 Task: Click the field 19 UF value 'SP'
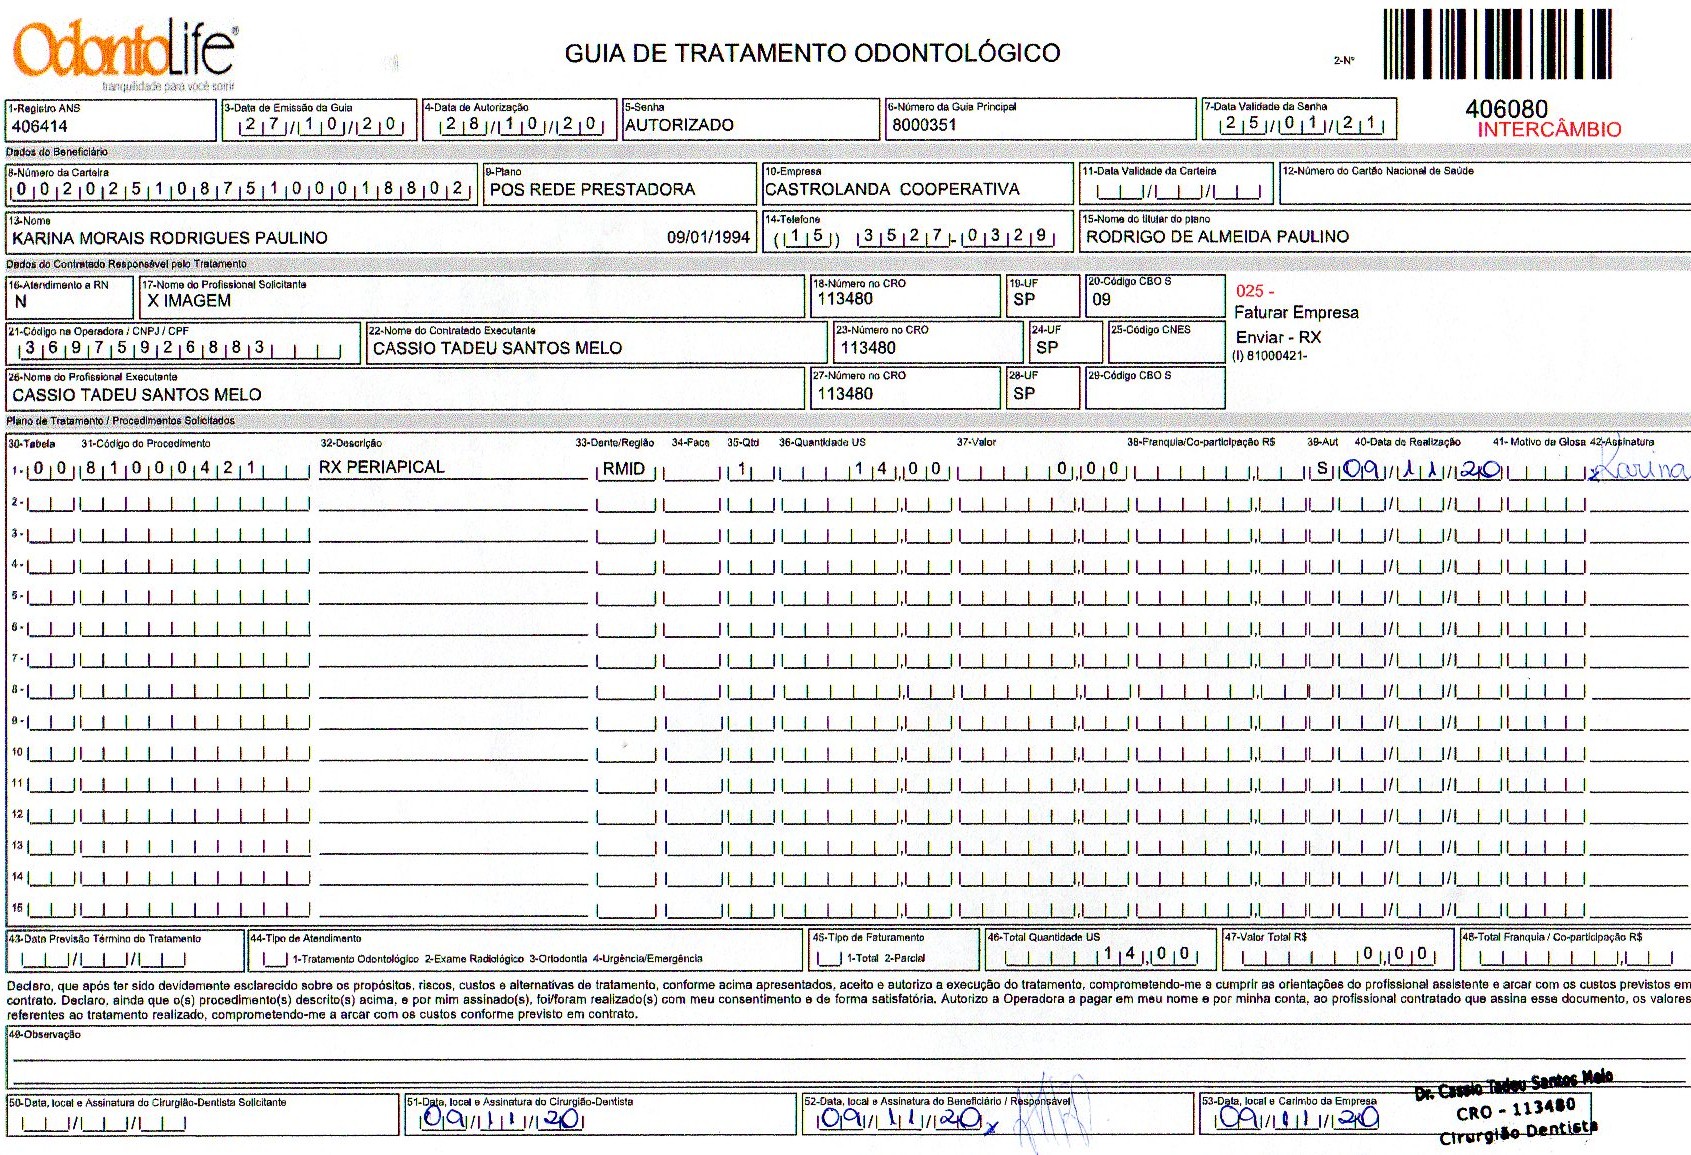click(1024, 299)
